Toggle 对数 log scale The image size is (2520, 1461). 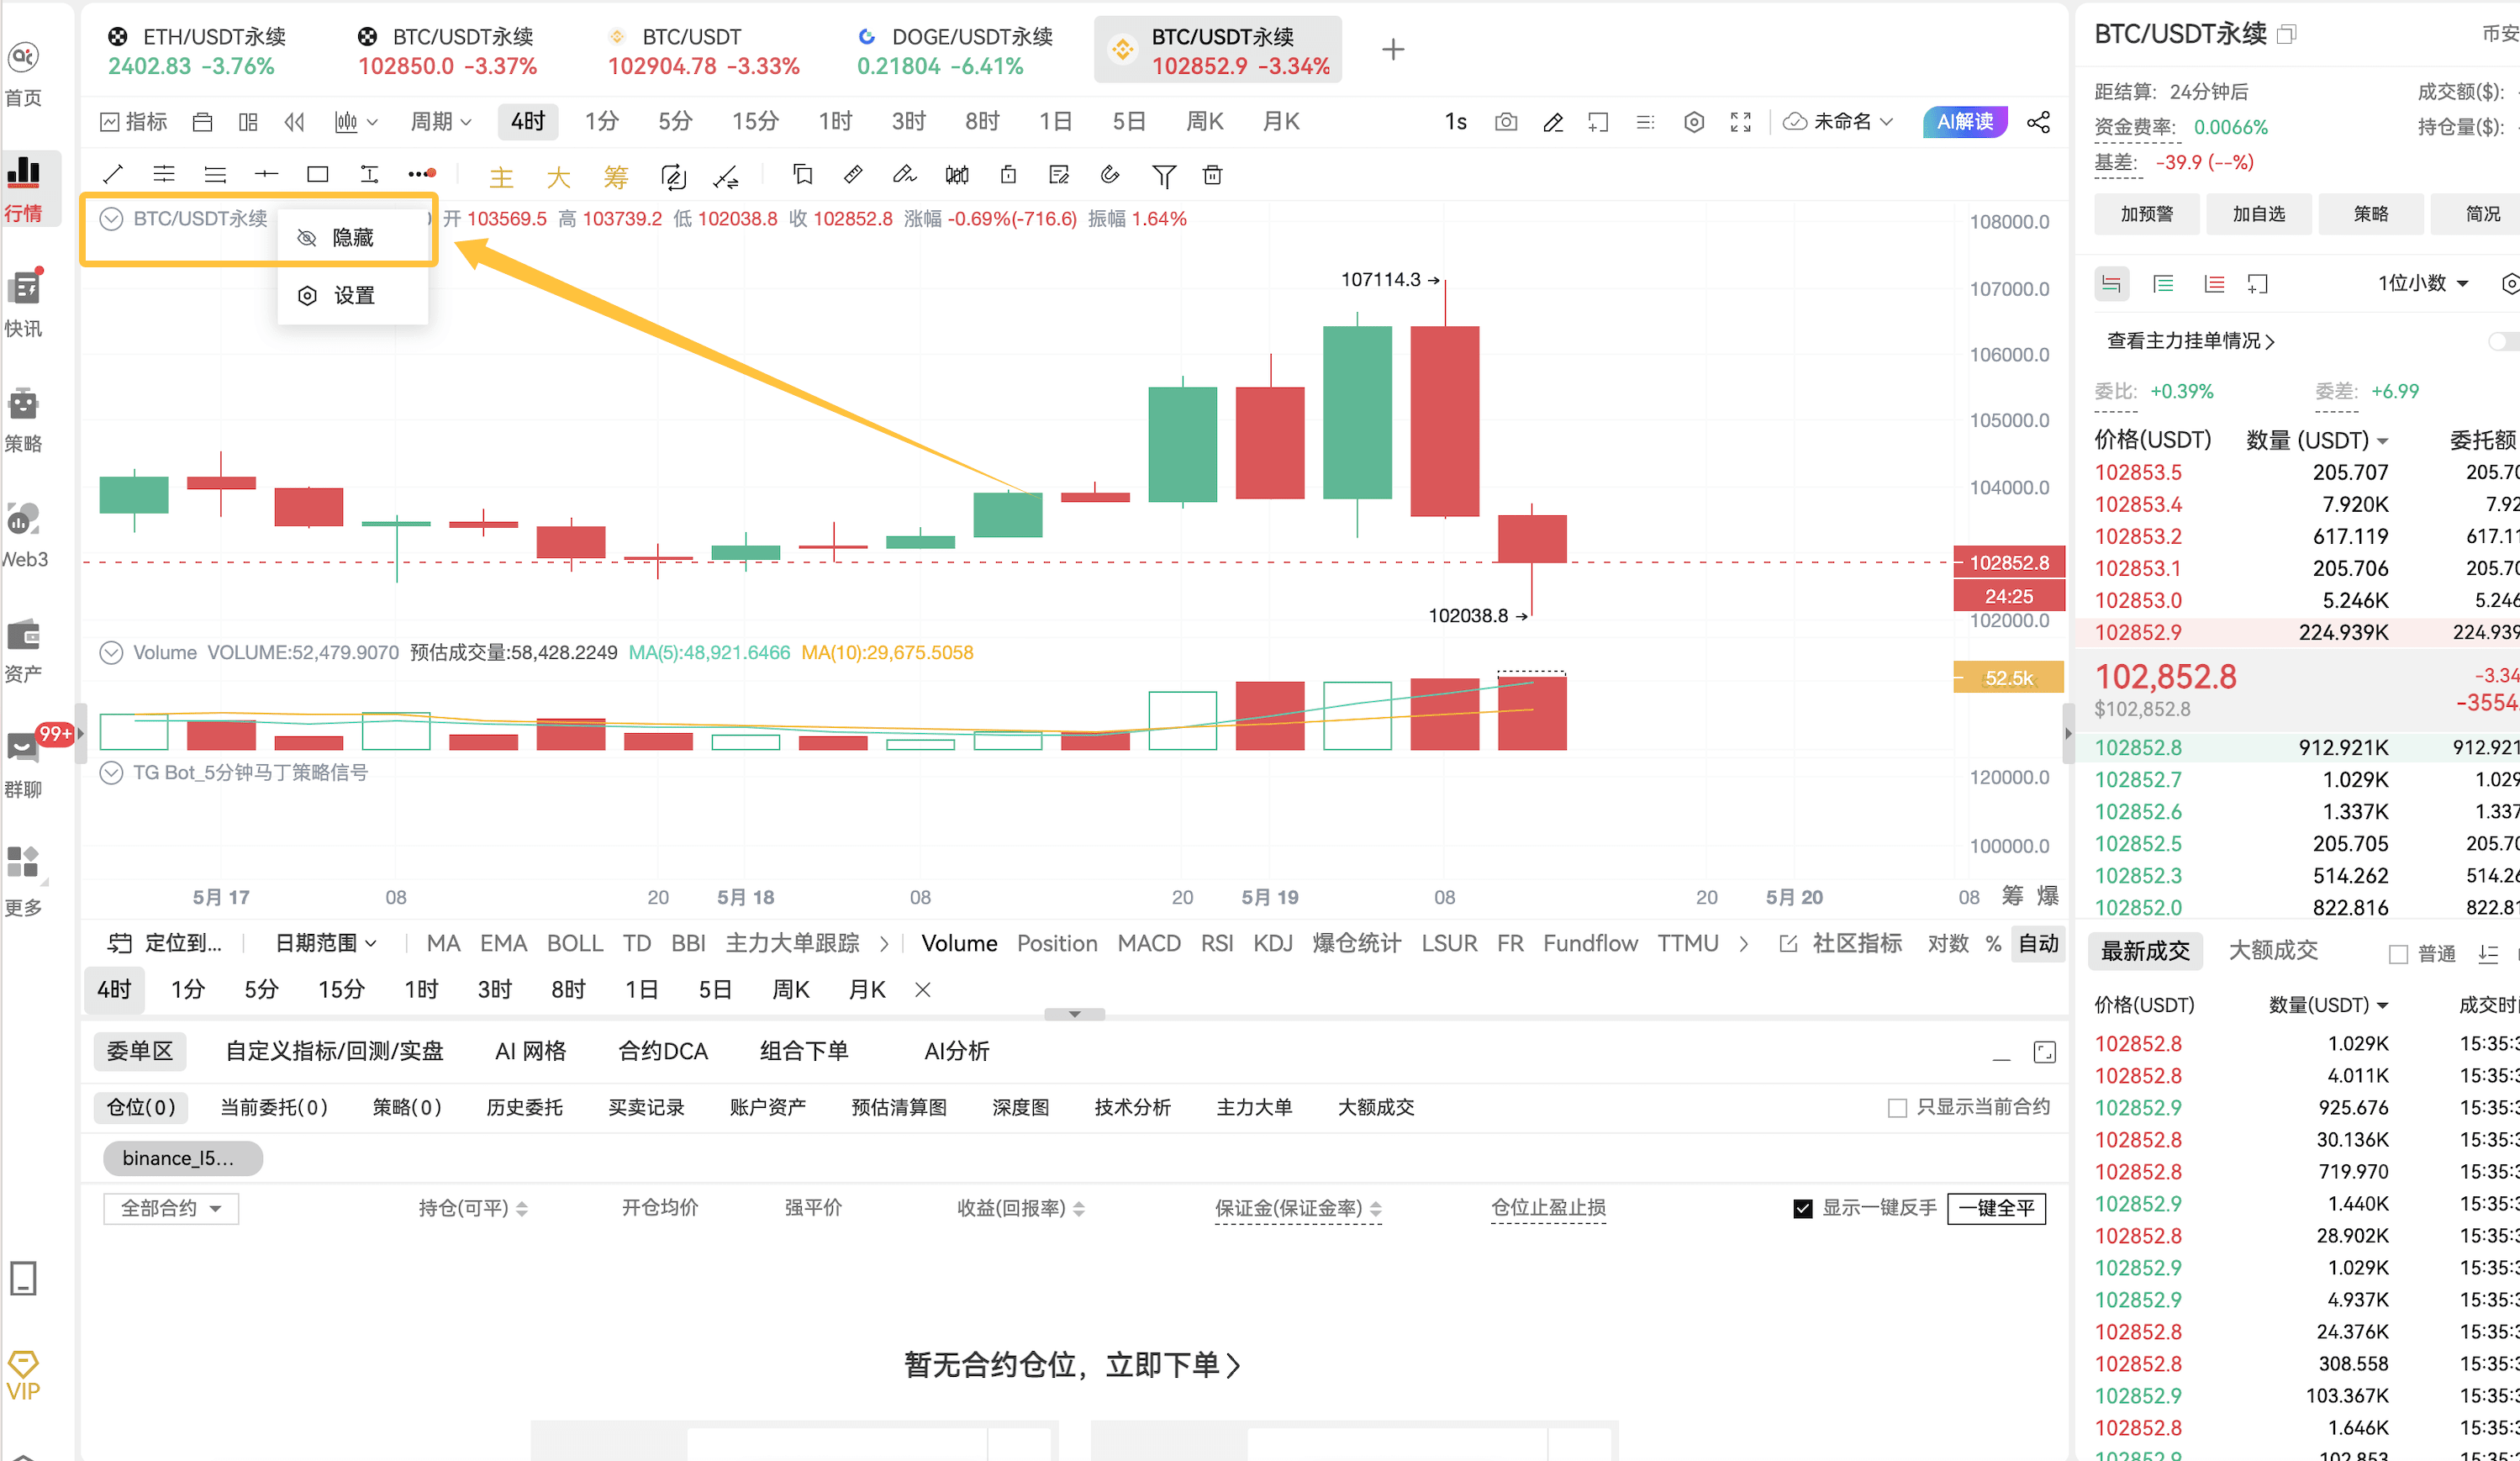point(1948,944)
